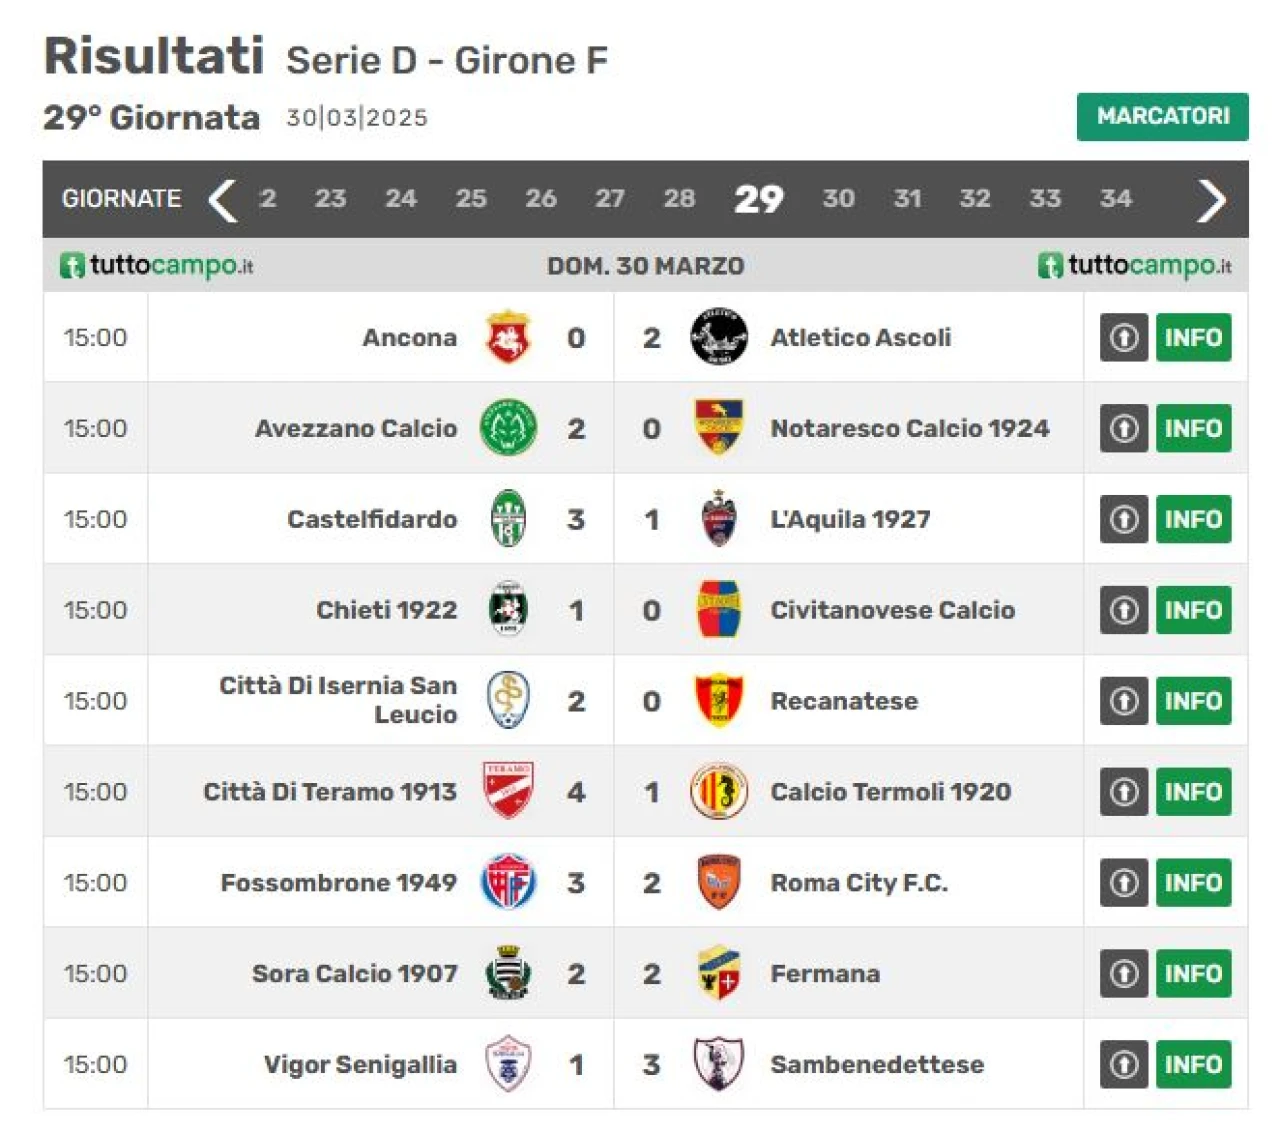Switch to giornata 34

point(1116,198)
